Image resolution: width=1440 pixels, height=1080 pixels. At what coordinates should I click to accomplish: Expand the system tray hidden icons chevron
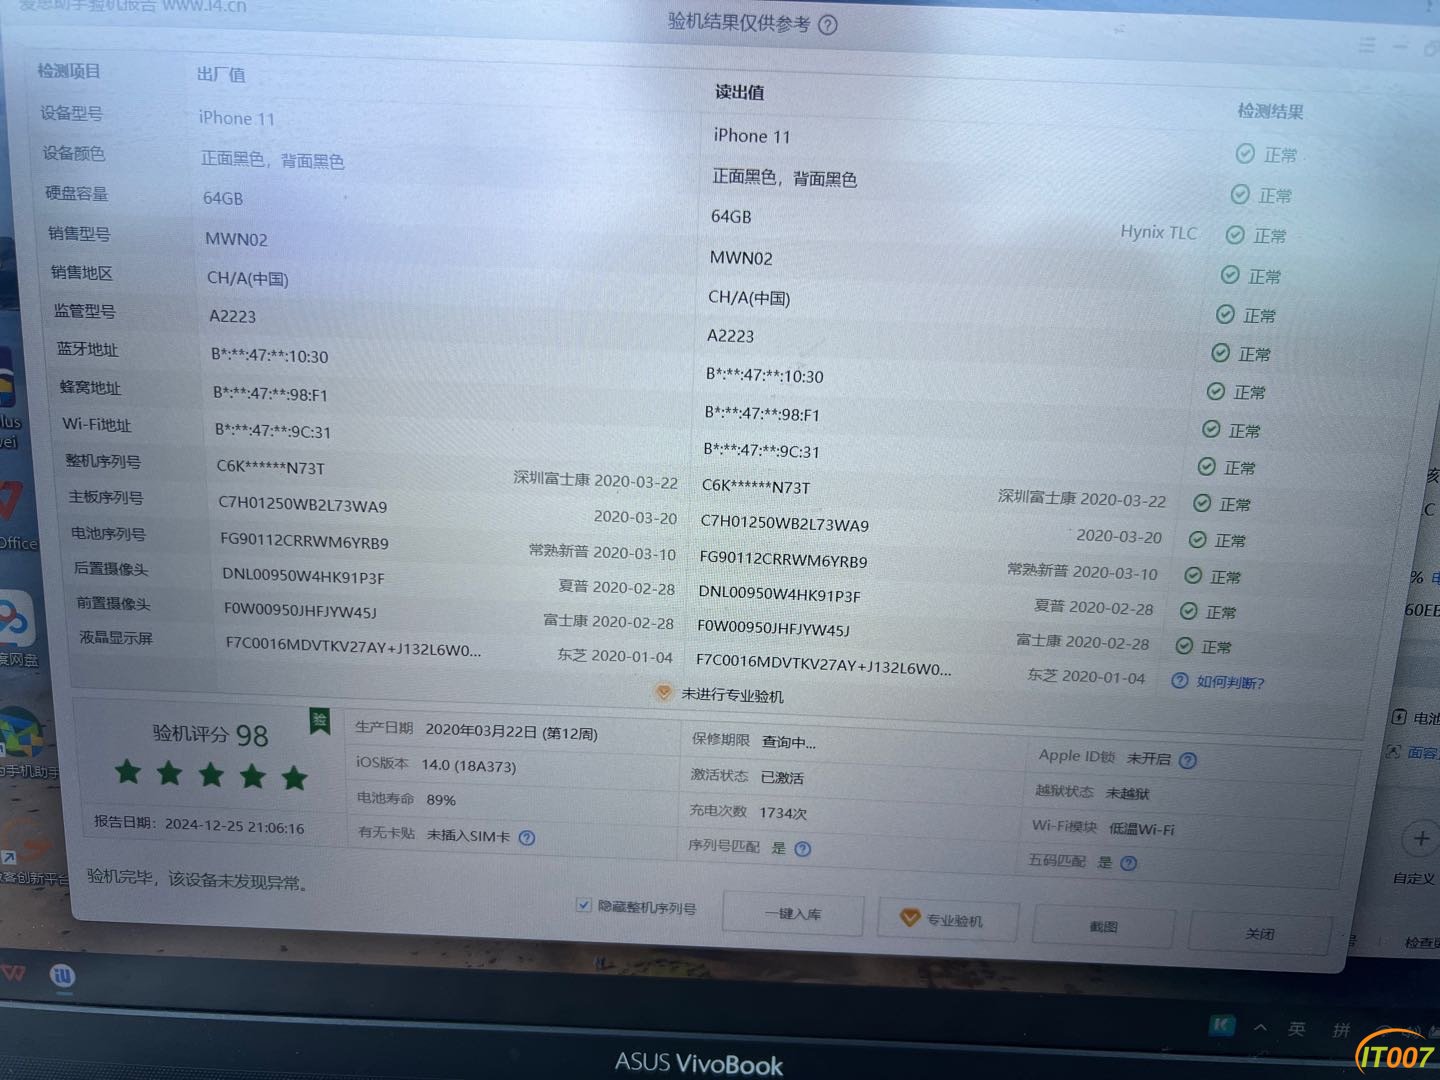point(1261,1027)
